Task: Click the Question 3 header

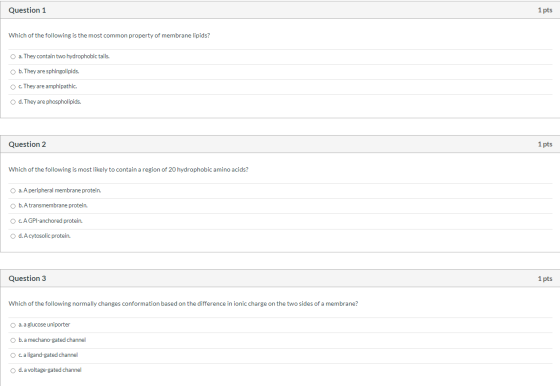Action: (x=27, y=279)
